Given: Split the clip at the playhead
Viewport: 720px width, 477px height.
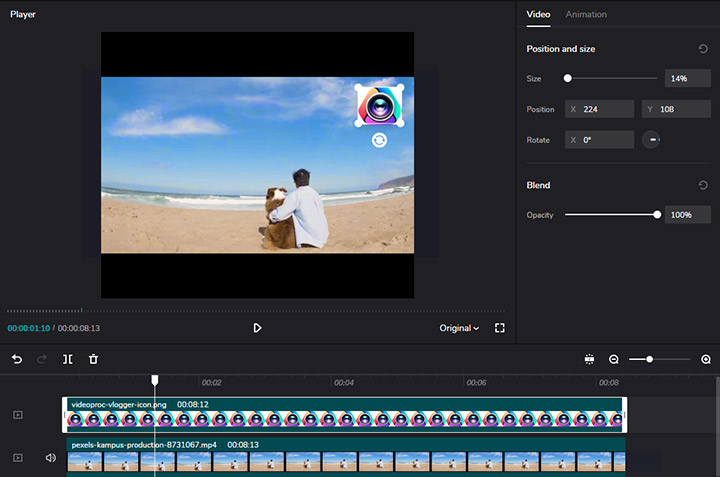Looking at the screenshot, I should pos(68,359).
